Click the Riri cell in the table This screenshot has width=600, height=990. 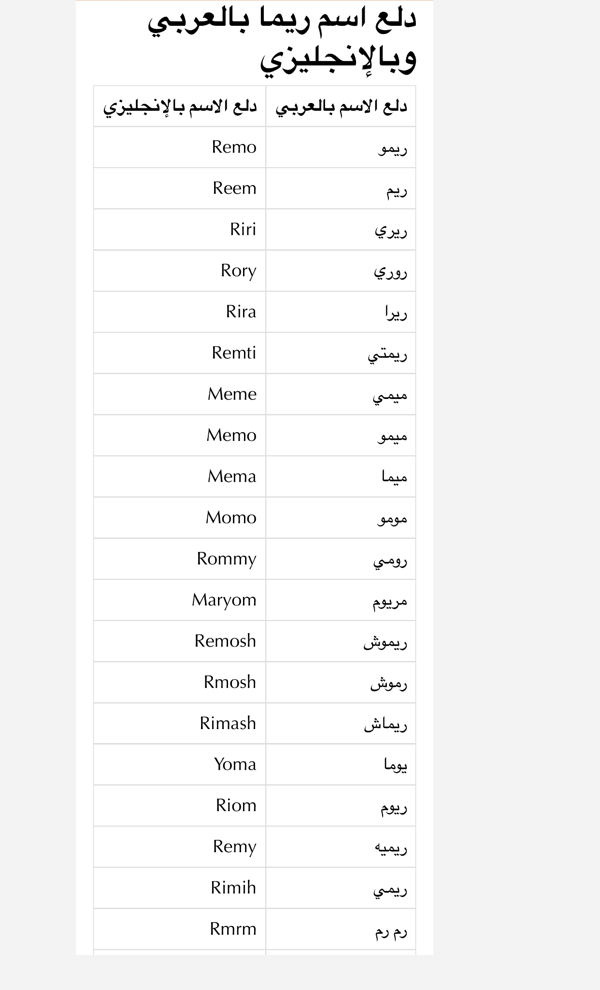[179, 229]
